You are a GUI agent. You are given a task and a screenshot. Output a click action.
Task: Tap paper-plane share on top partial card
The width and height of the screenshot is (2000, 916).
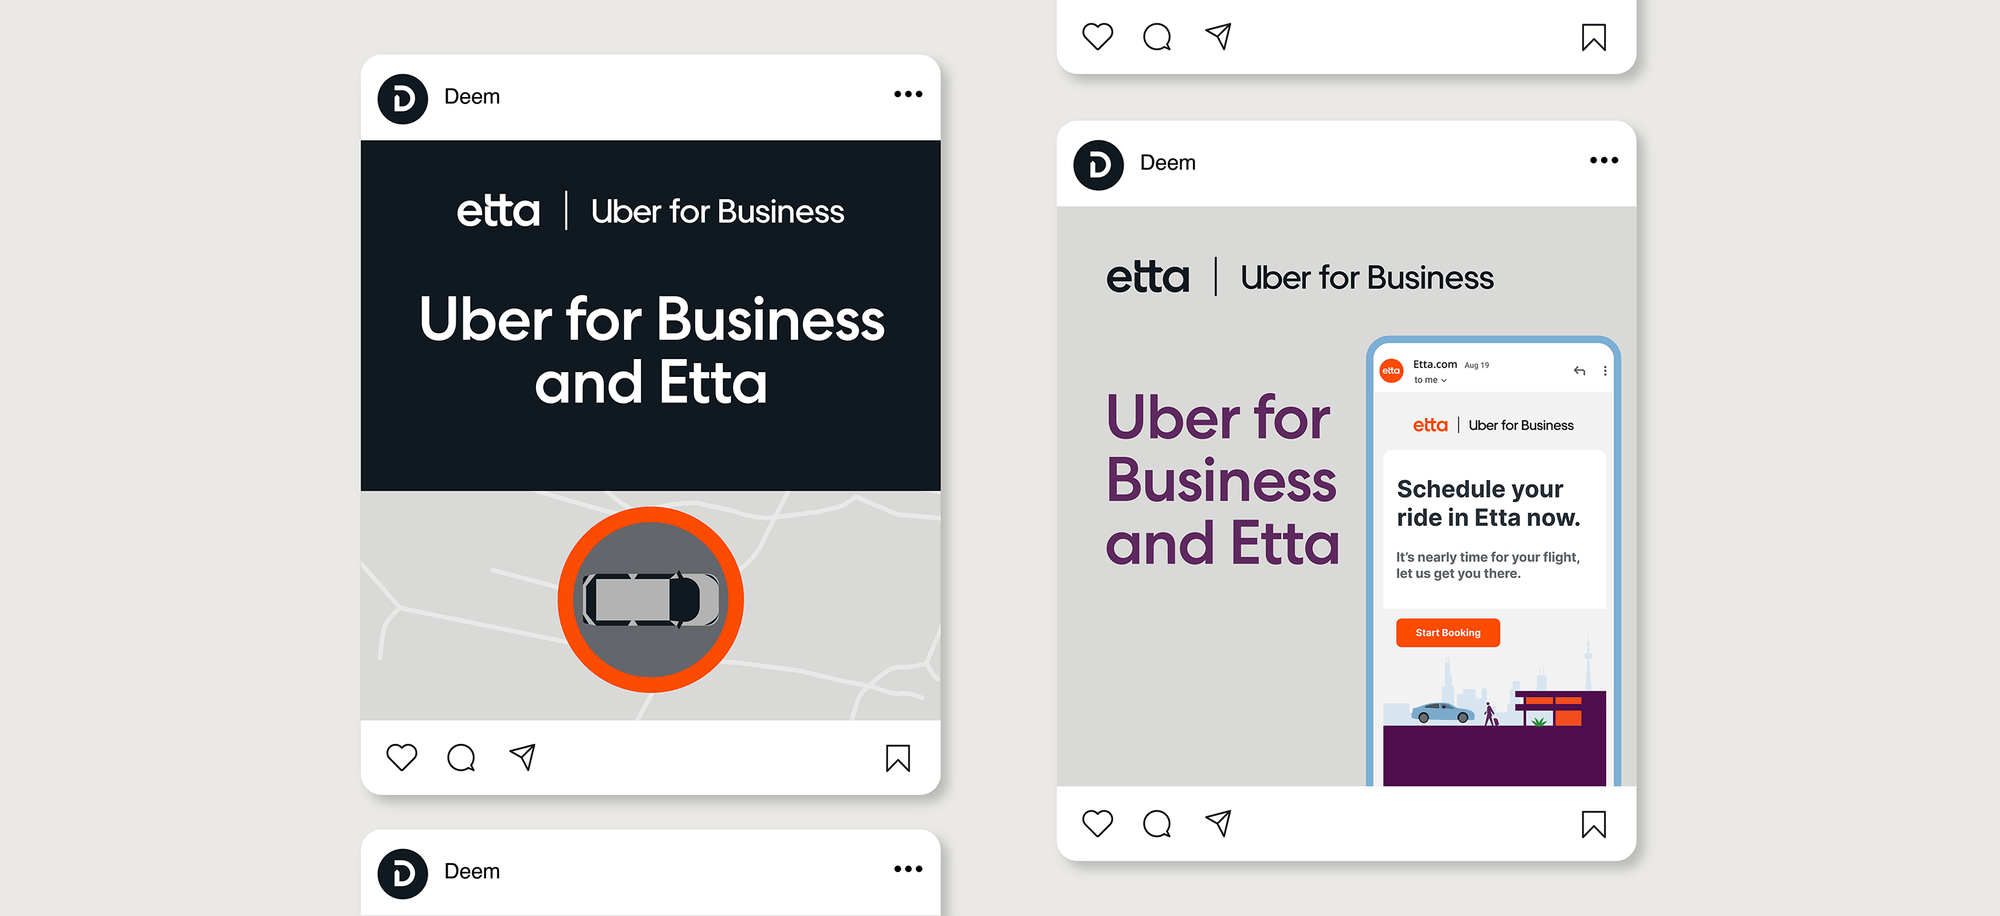point(1218,36)
